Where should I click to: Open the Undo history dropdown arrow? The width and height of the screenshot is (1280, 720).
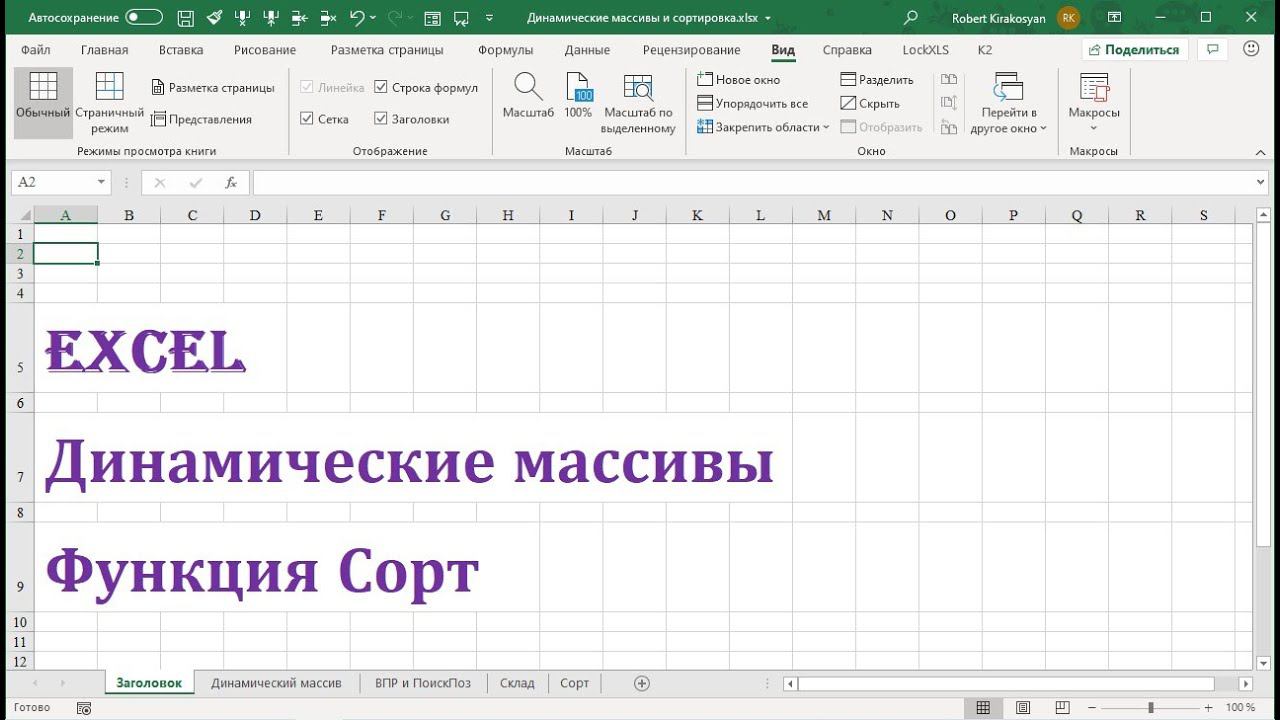(373, 18)
